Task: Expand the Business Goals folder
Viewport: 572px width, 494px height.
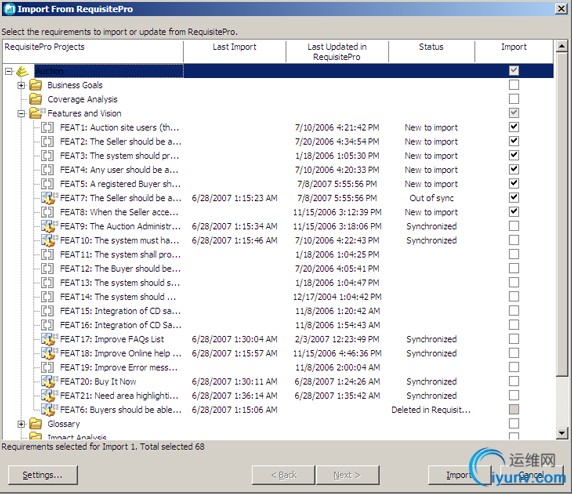Action: (21, 85)
